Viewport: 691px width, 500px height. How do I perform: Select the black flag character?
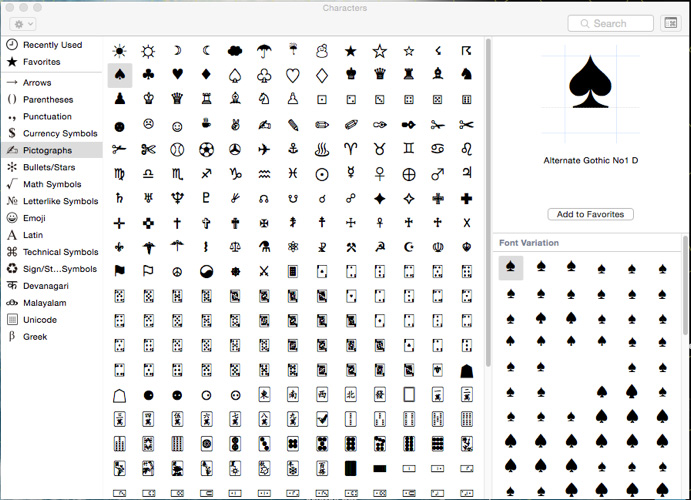(119, 271)
